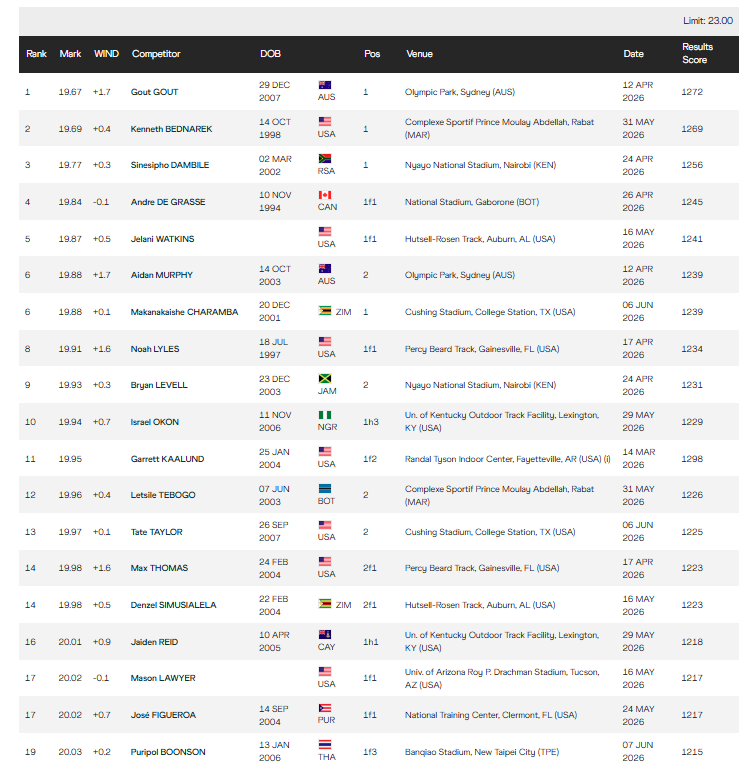Open Garrett KAALUND profile link
The width and height of the screenshot is (746, 767).
click(167, 459)
